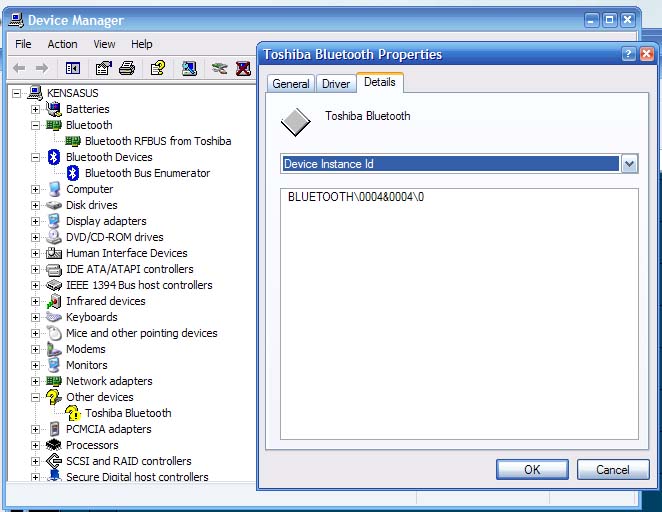Click the Print toolbar icon

pos(127,68)
